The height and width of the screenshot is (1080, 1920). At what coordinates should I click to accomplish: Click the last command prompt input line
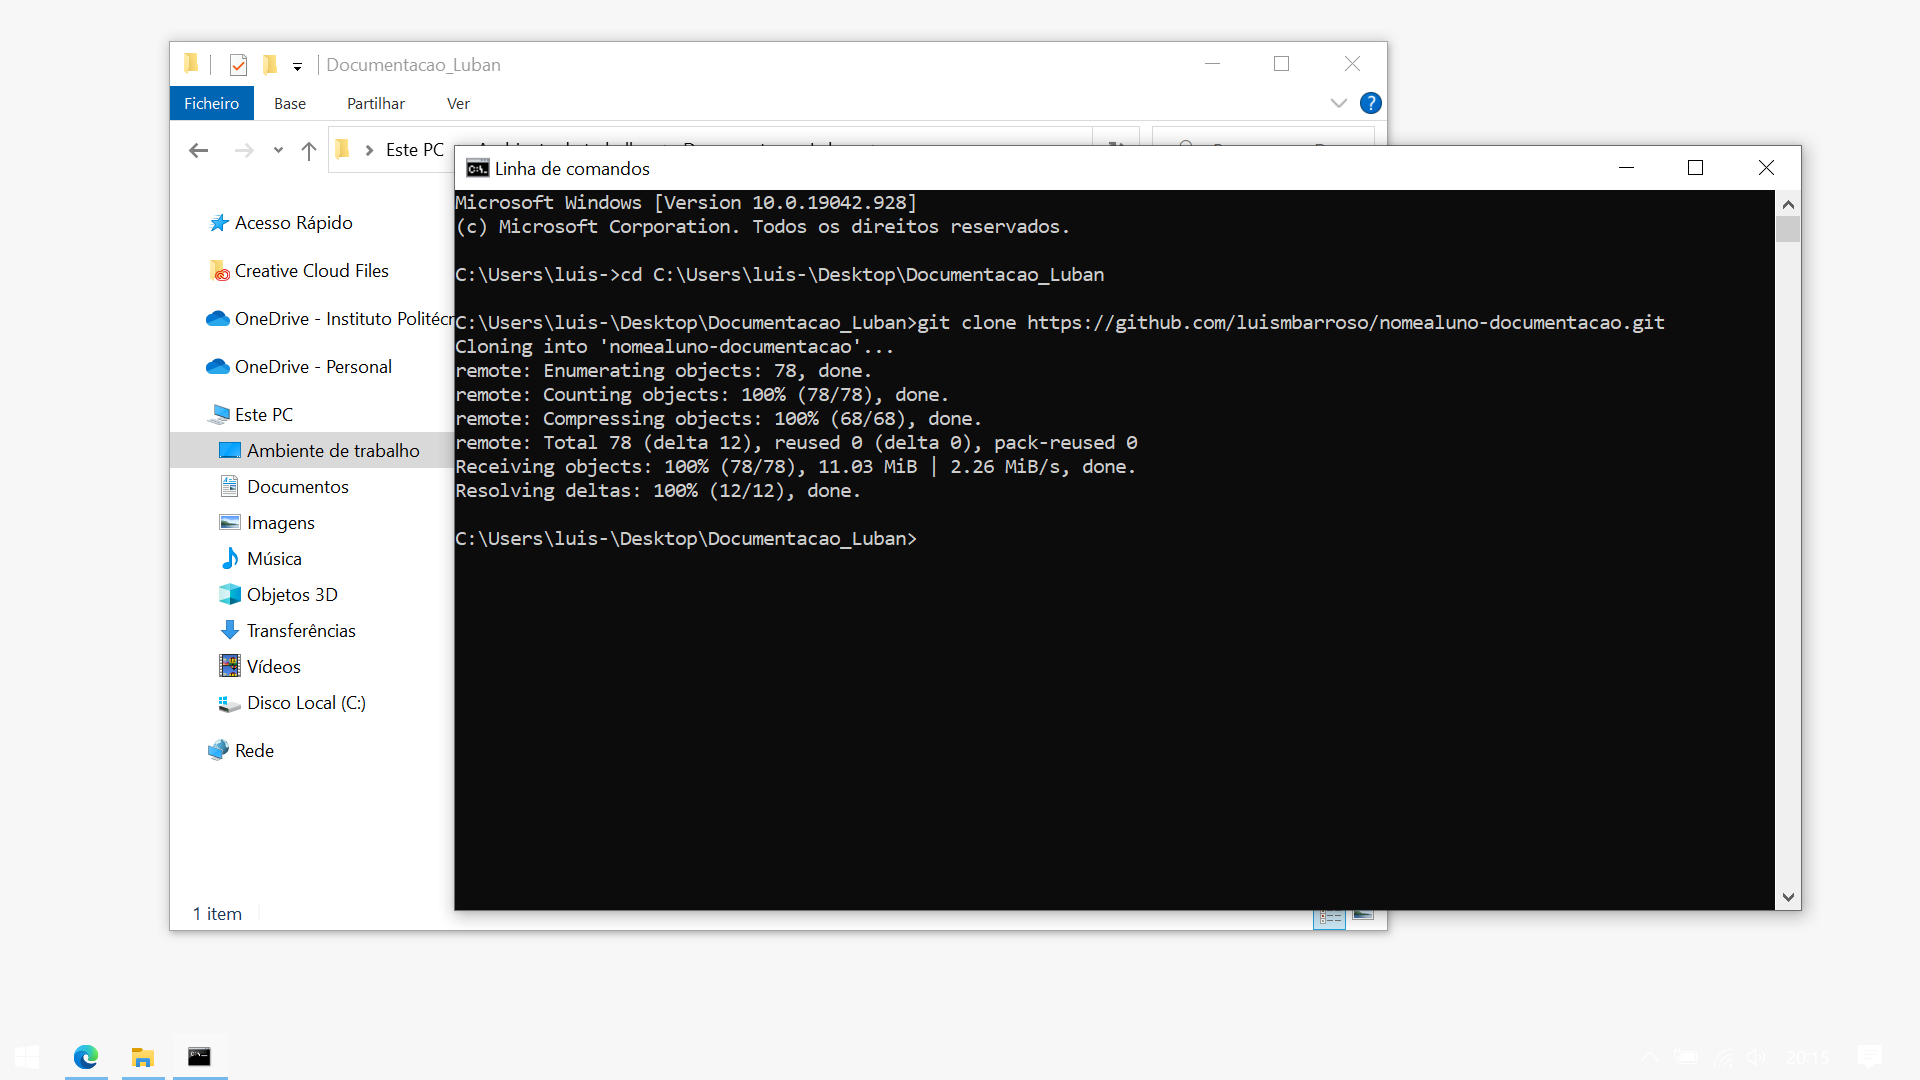pos(686,539)
